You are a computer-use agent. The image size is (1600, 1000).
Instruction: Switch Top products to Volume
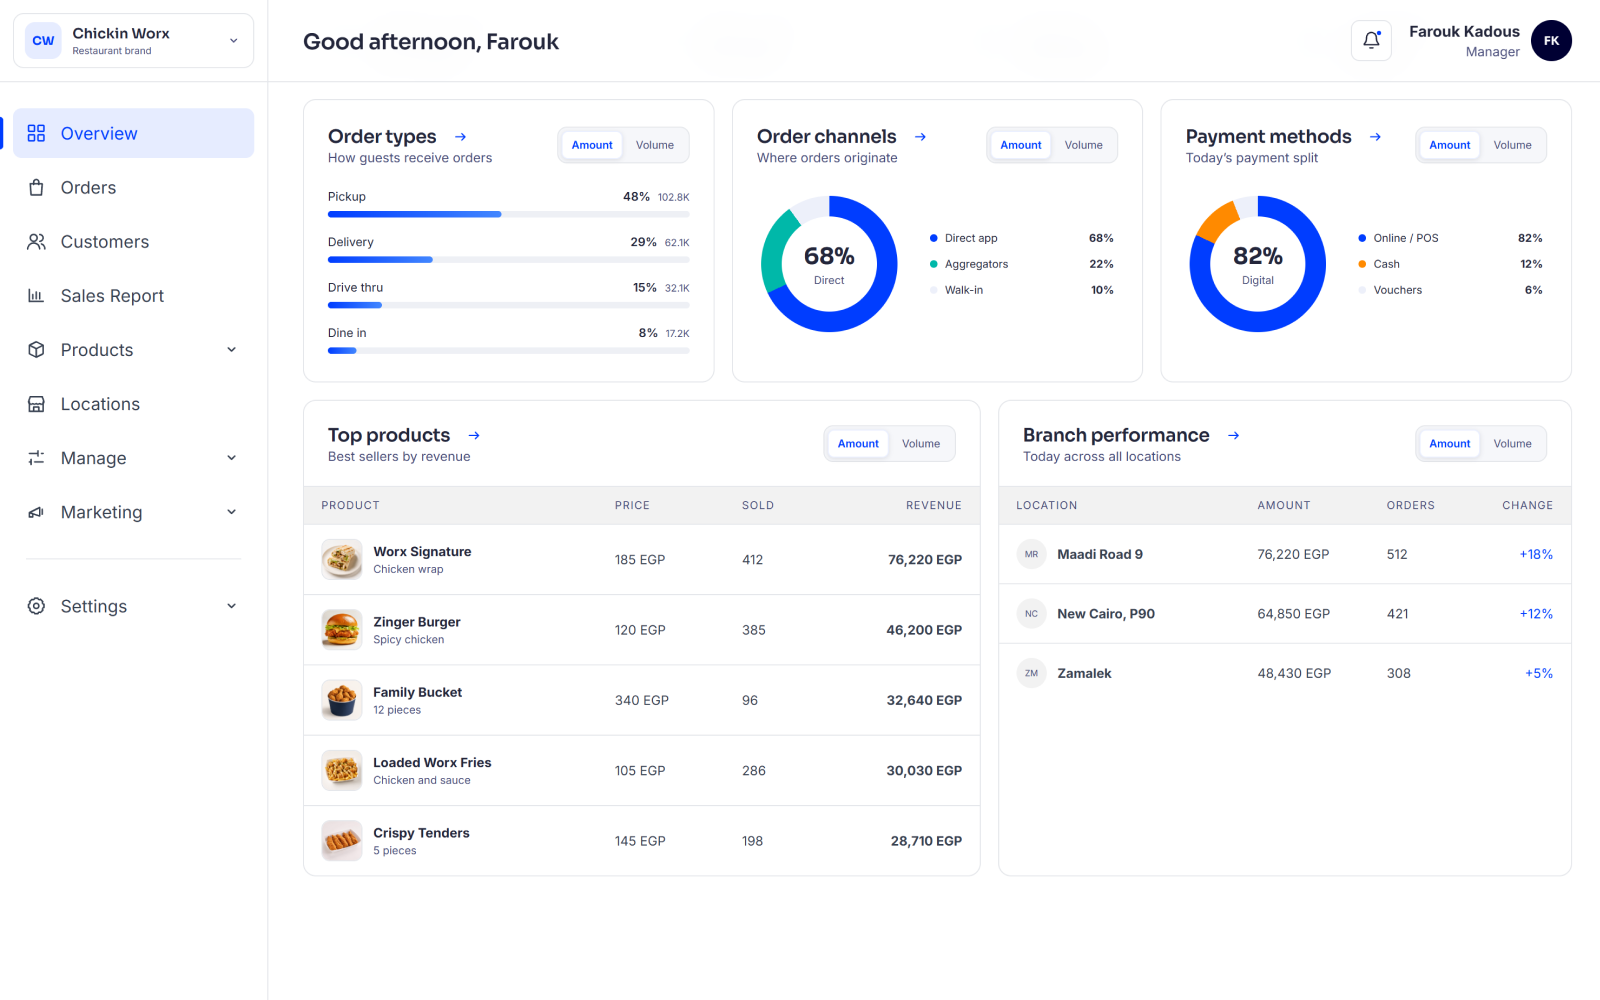click(921, 444)
